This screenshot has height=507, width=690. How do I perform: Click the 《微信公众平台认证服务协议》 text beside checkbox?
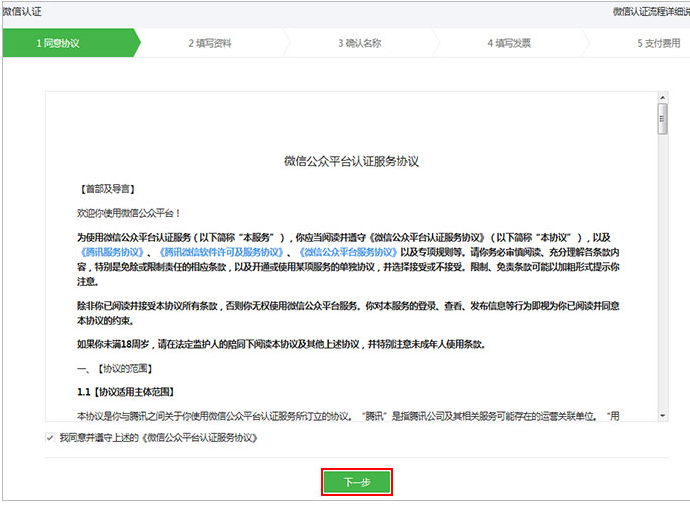coord(199,438)
